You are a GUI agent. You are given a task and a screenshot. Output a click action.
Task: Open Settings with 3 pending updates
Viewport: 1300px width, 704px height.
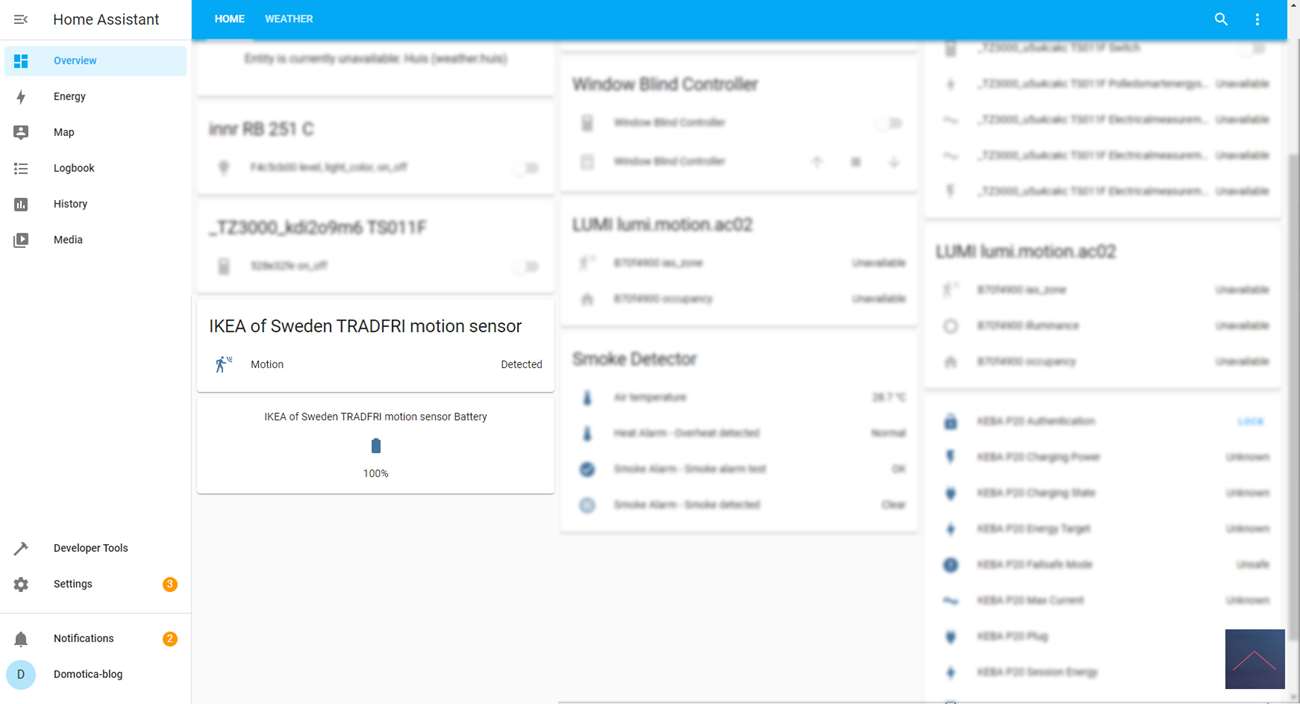point(95,584)
